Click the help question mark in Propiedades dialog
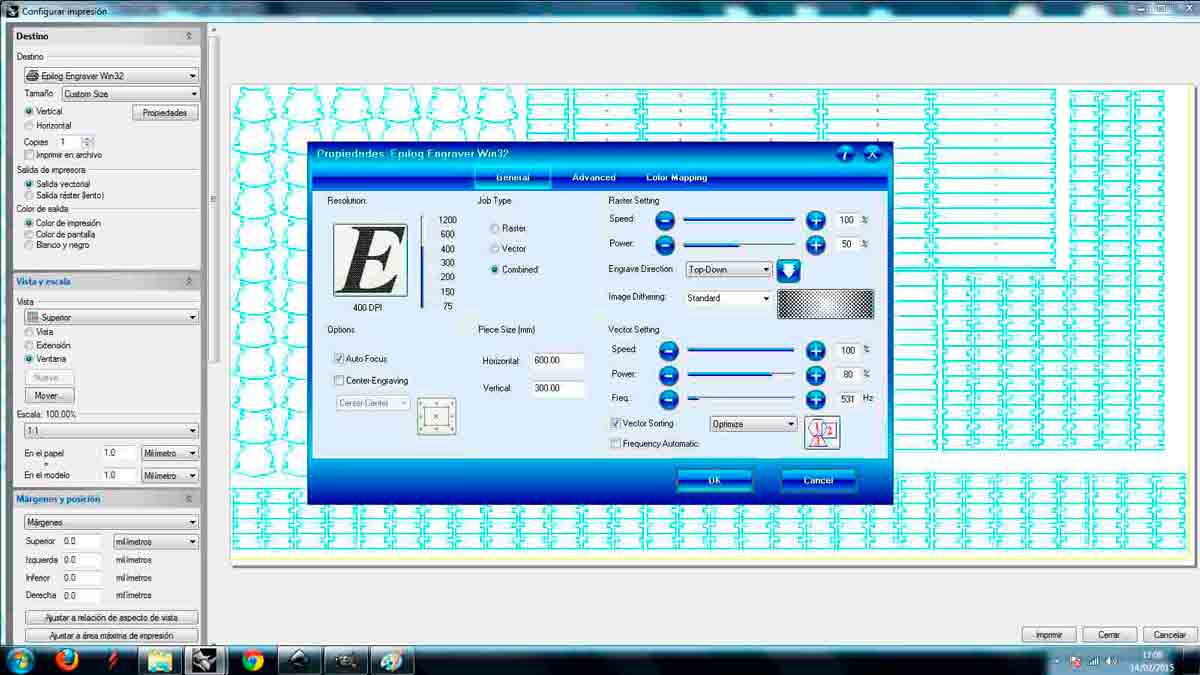Image resolution: width=1200 pixels, height=675 pixels. point(846,154)
